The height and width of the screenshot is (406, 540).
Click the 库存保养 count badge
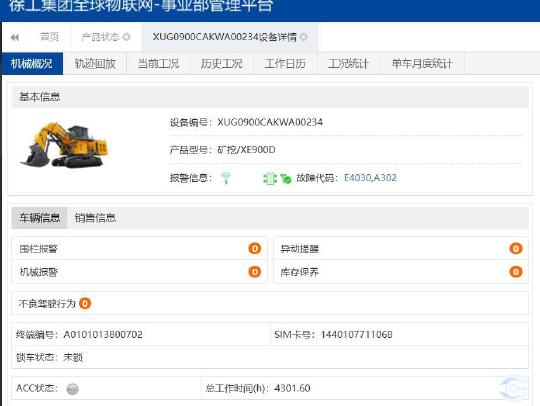coord(516,272)
